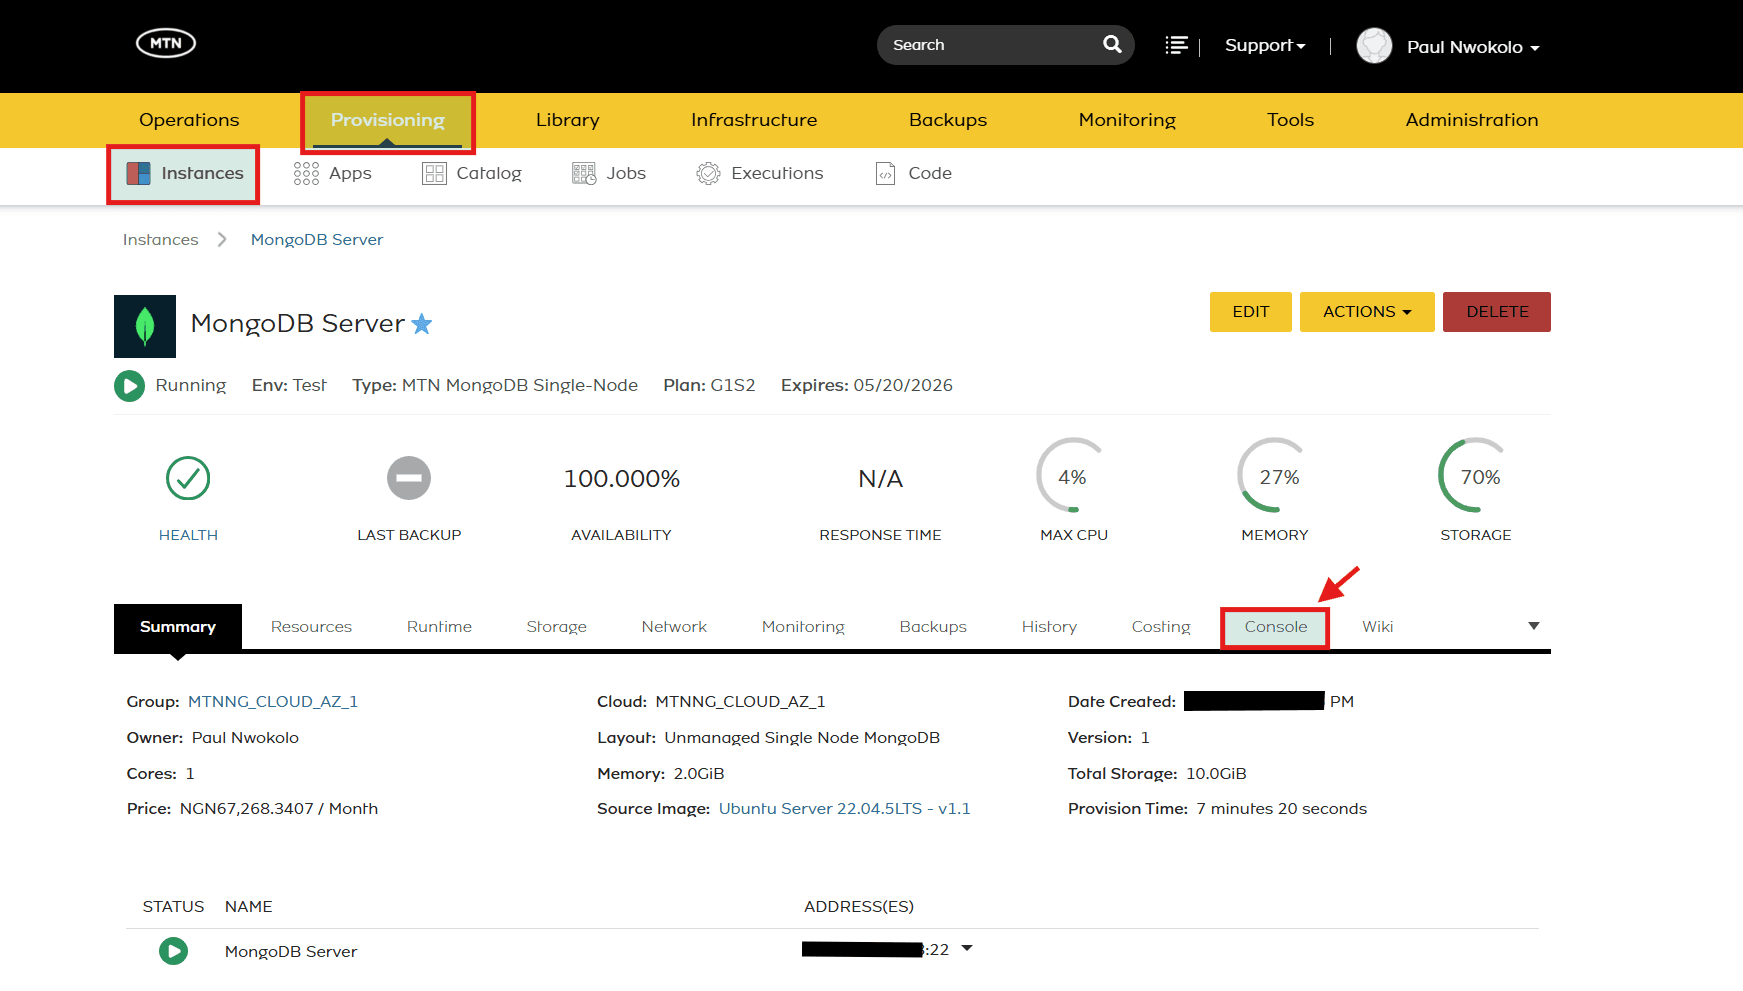Open the ACTIONS dropdown
The height and width of the screenshot is (991, 1743).
pos(1367,312)
